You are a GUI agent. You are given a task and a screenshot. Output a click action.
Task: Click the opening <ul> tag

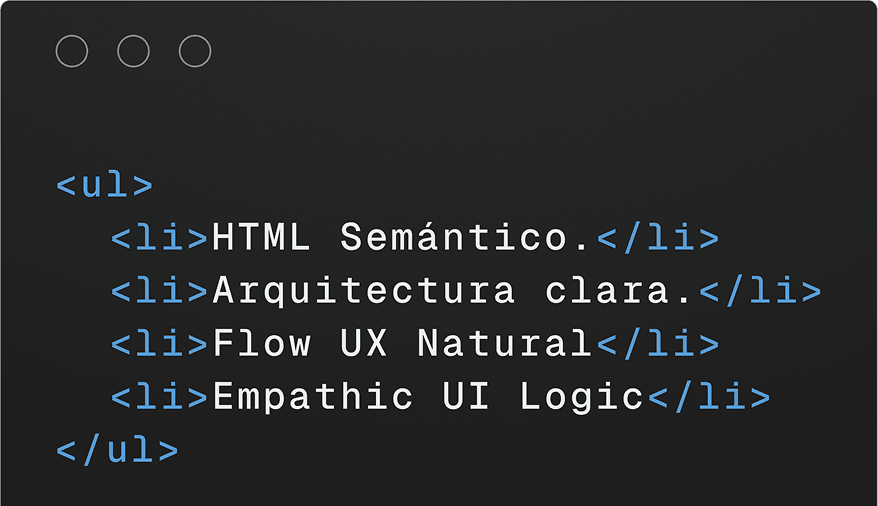coord(105,185)
